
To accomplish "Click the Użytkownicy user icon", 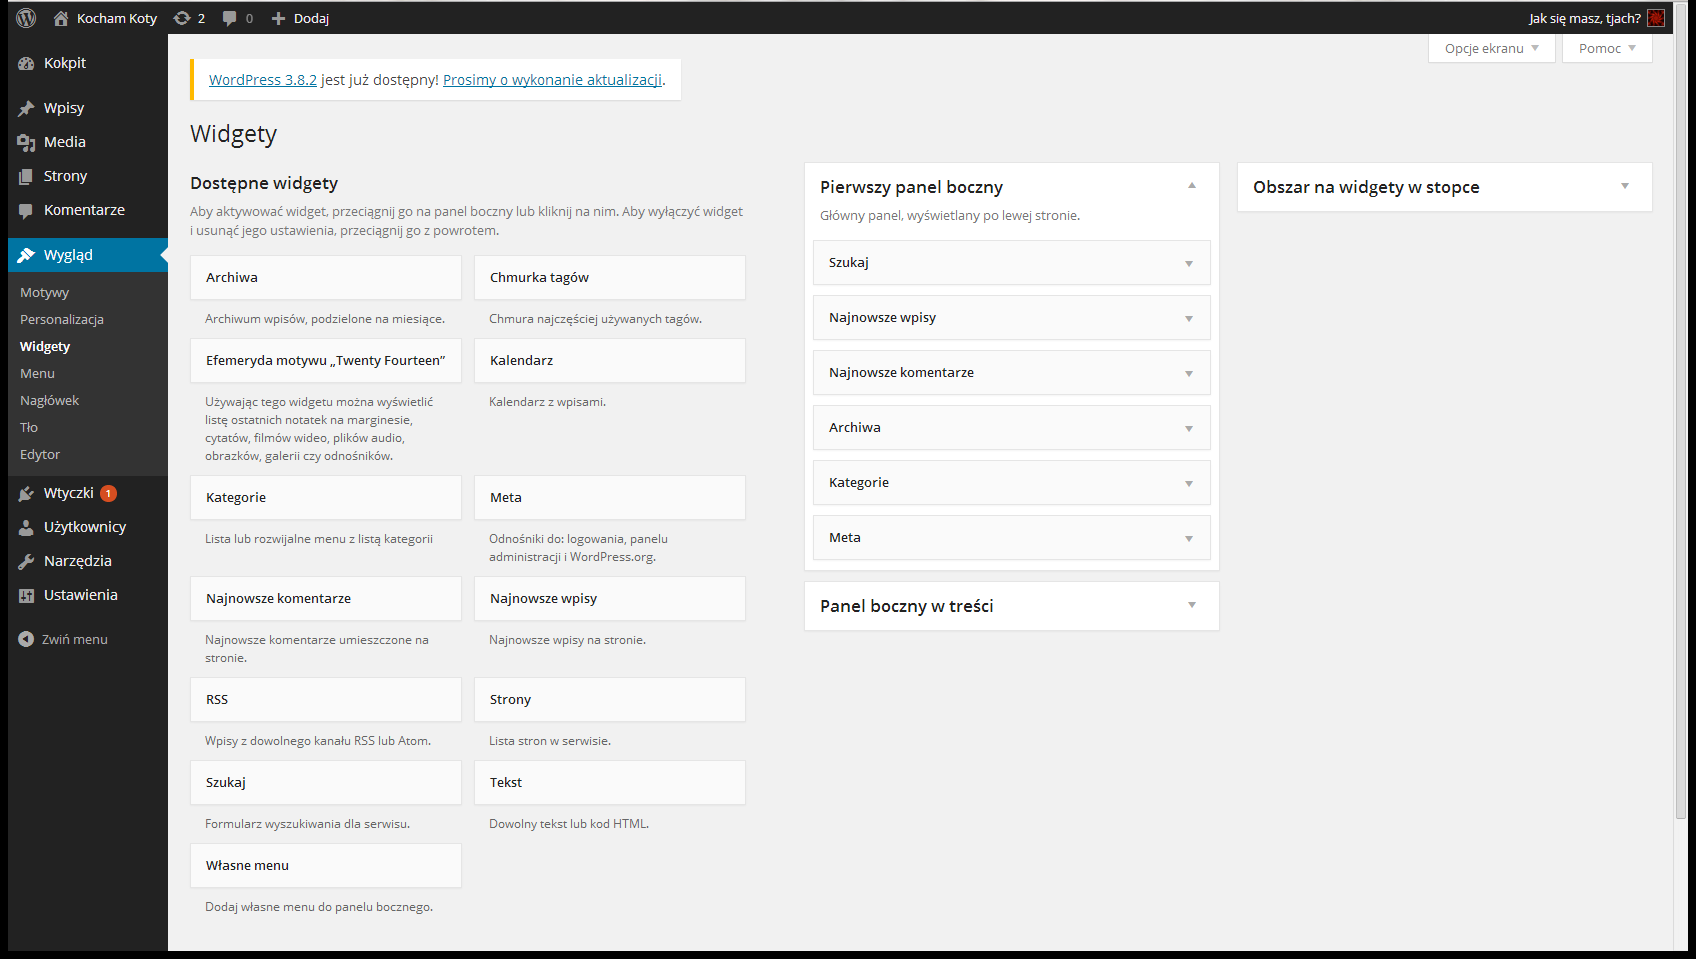I will (x=26, y=527).
